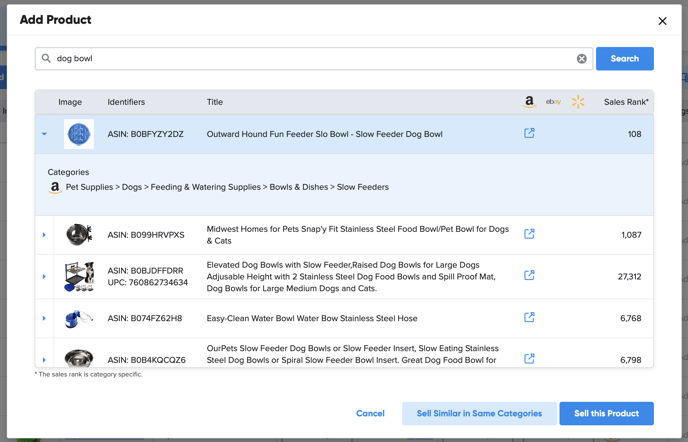
Task: Collapse the Outward Hound Fun Feeder row
Action: [x=44, y=134]
